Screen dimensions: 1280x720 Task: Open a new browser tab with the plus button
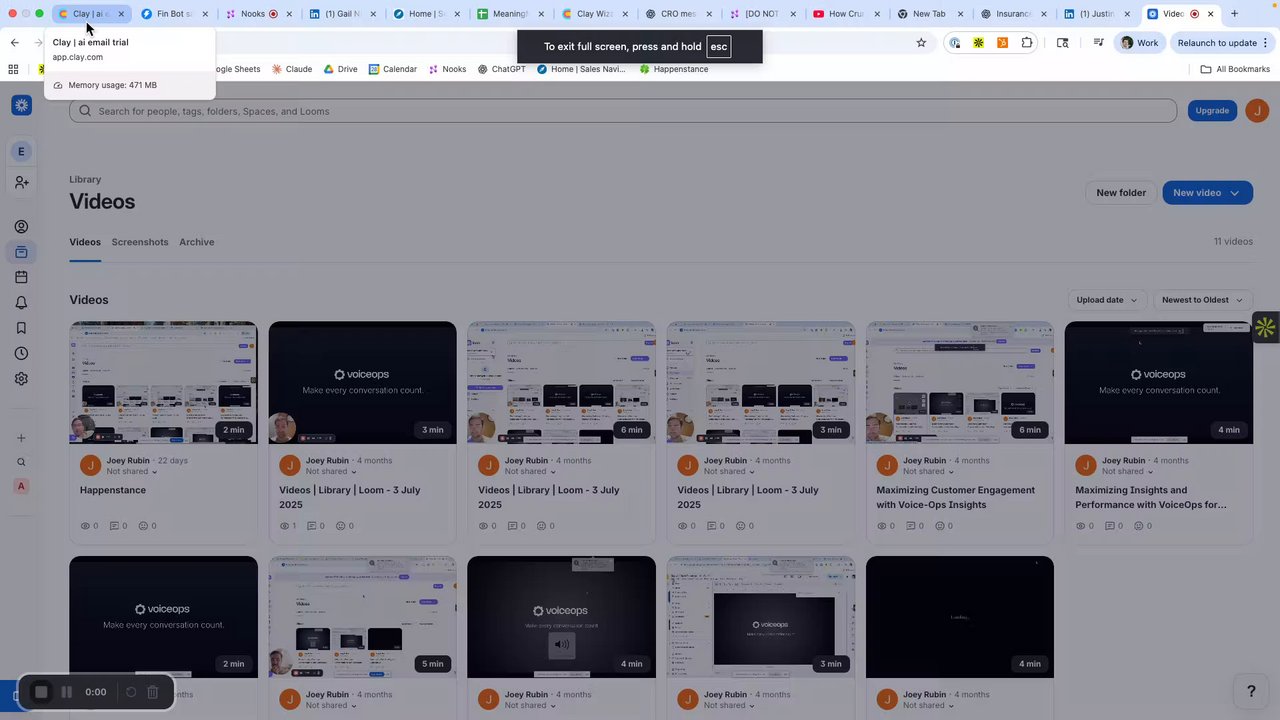pyautogui.click(x=1234, y=14)
